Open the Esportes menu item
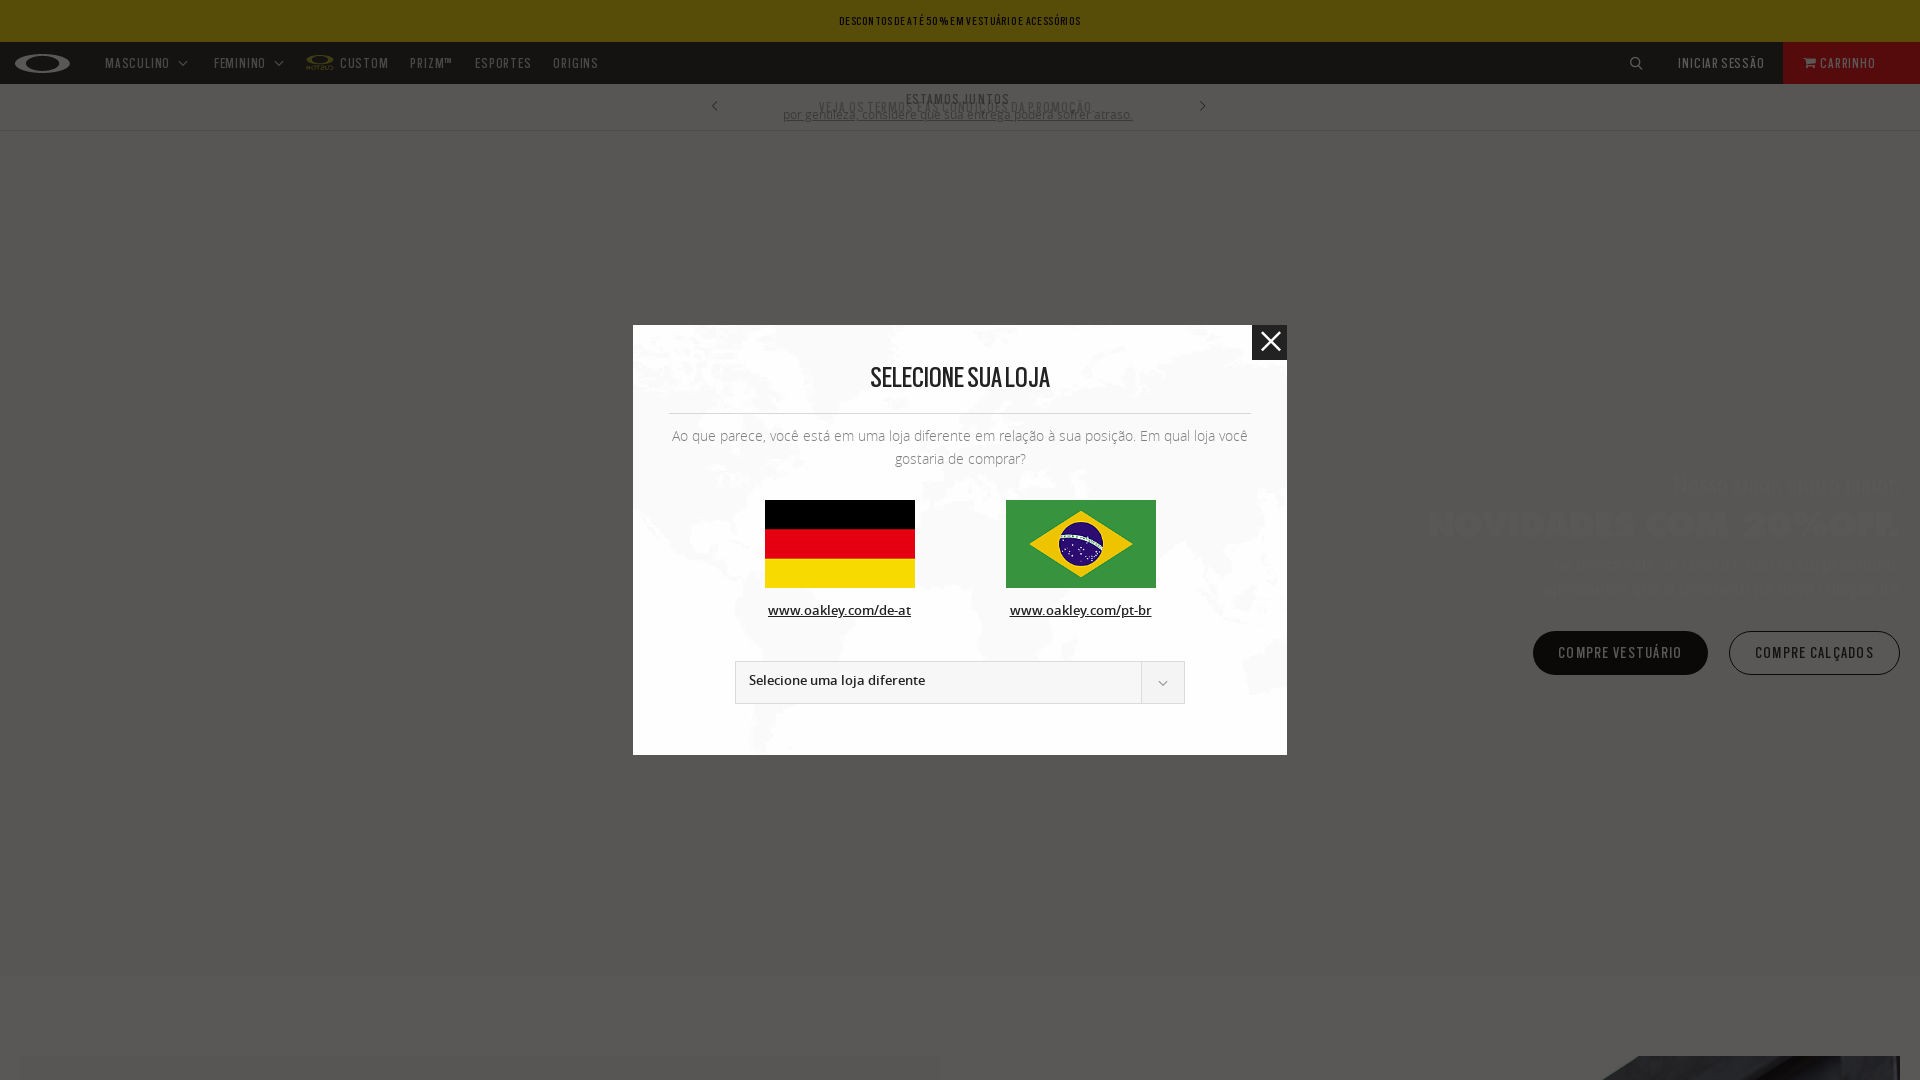 [x=503, y=63]
